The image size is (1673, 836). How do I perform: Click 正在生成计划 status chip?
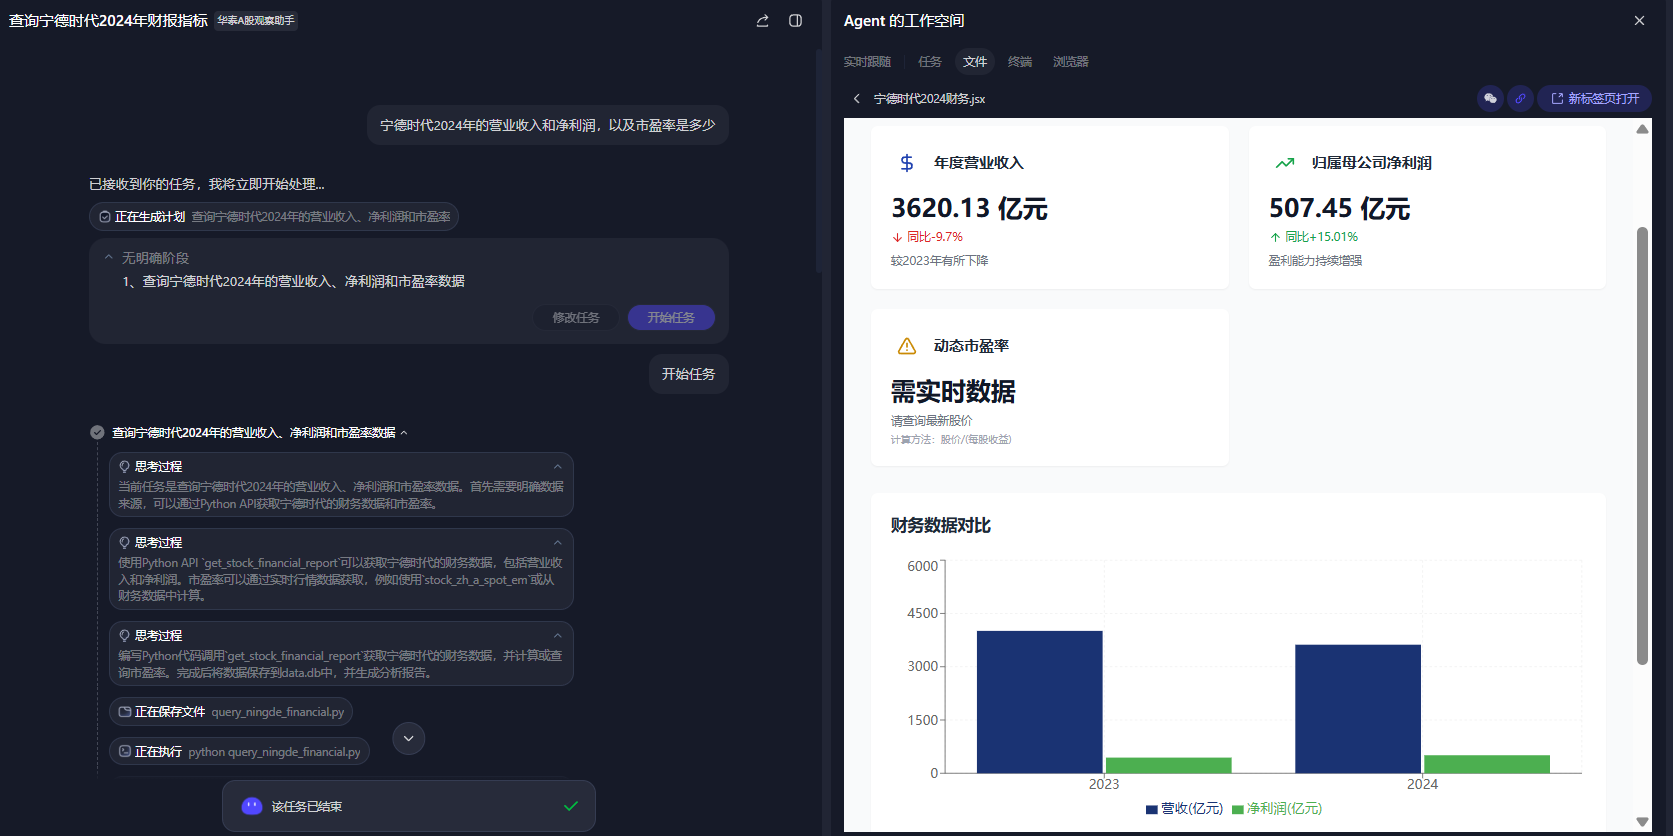click(274, 217)
